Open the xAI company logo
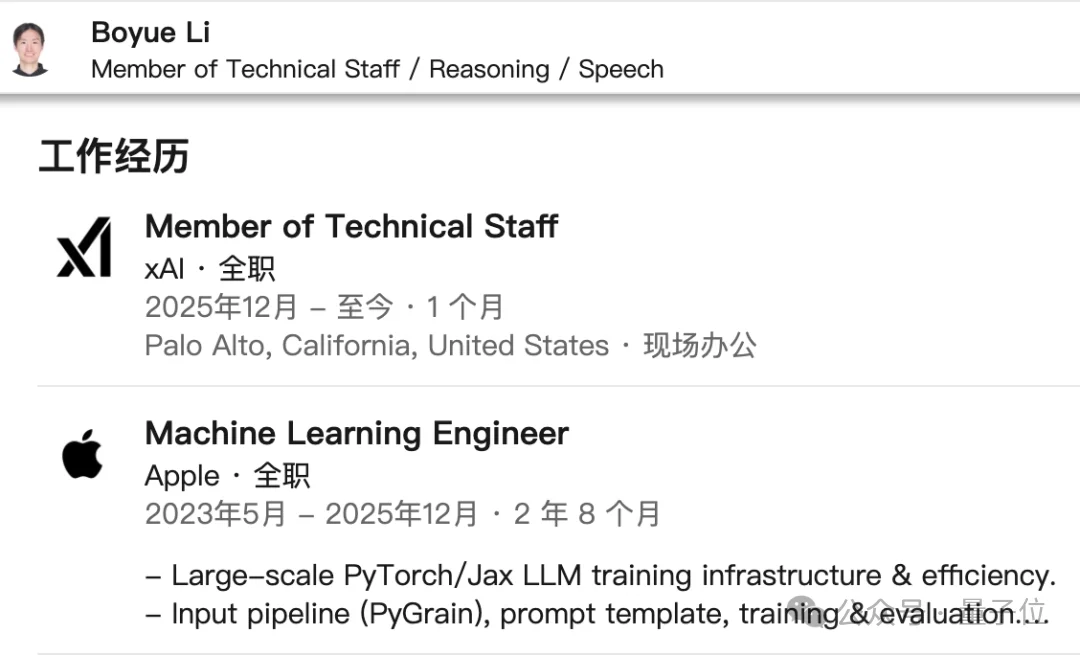 [x=84, y=247]
